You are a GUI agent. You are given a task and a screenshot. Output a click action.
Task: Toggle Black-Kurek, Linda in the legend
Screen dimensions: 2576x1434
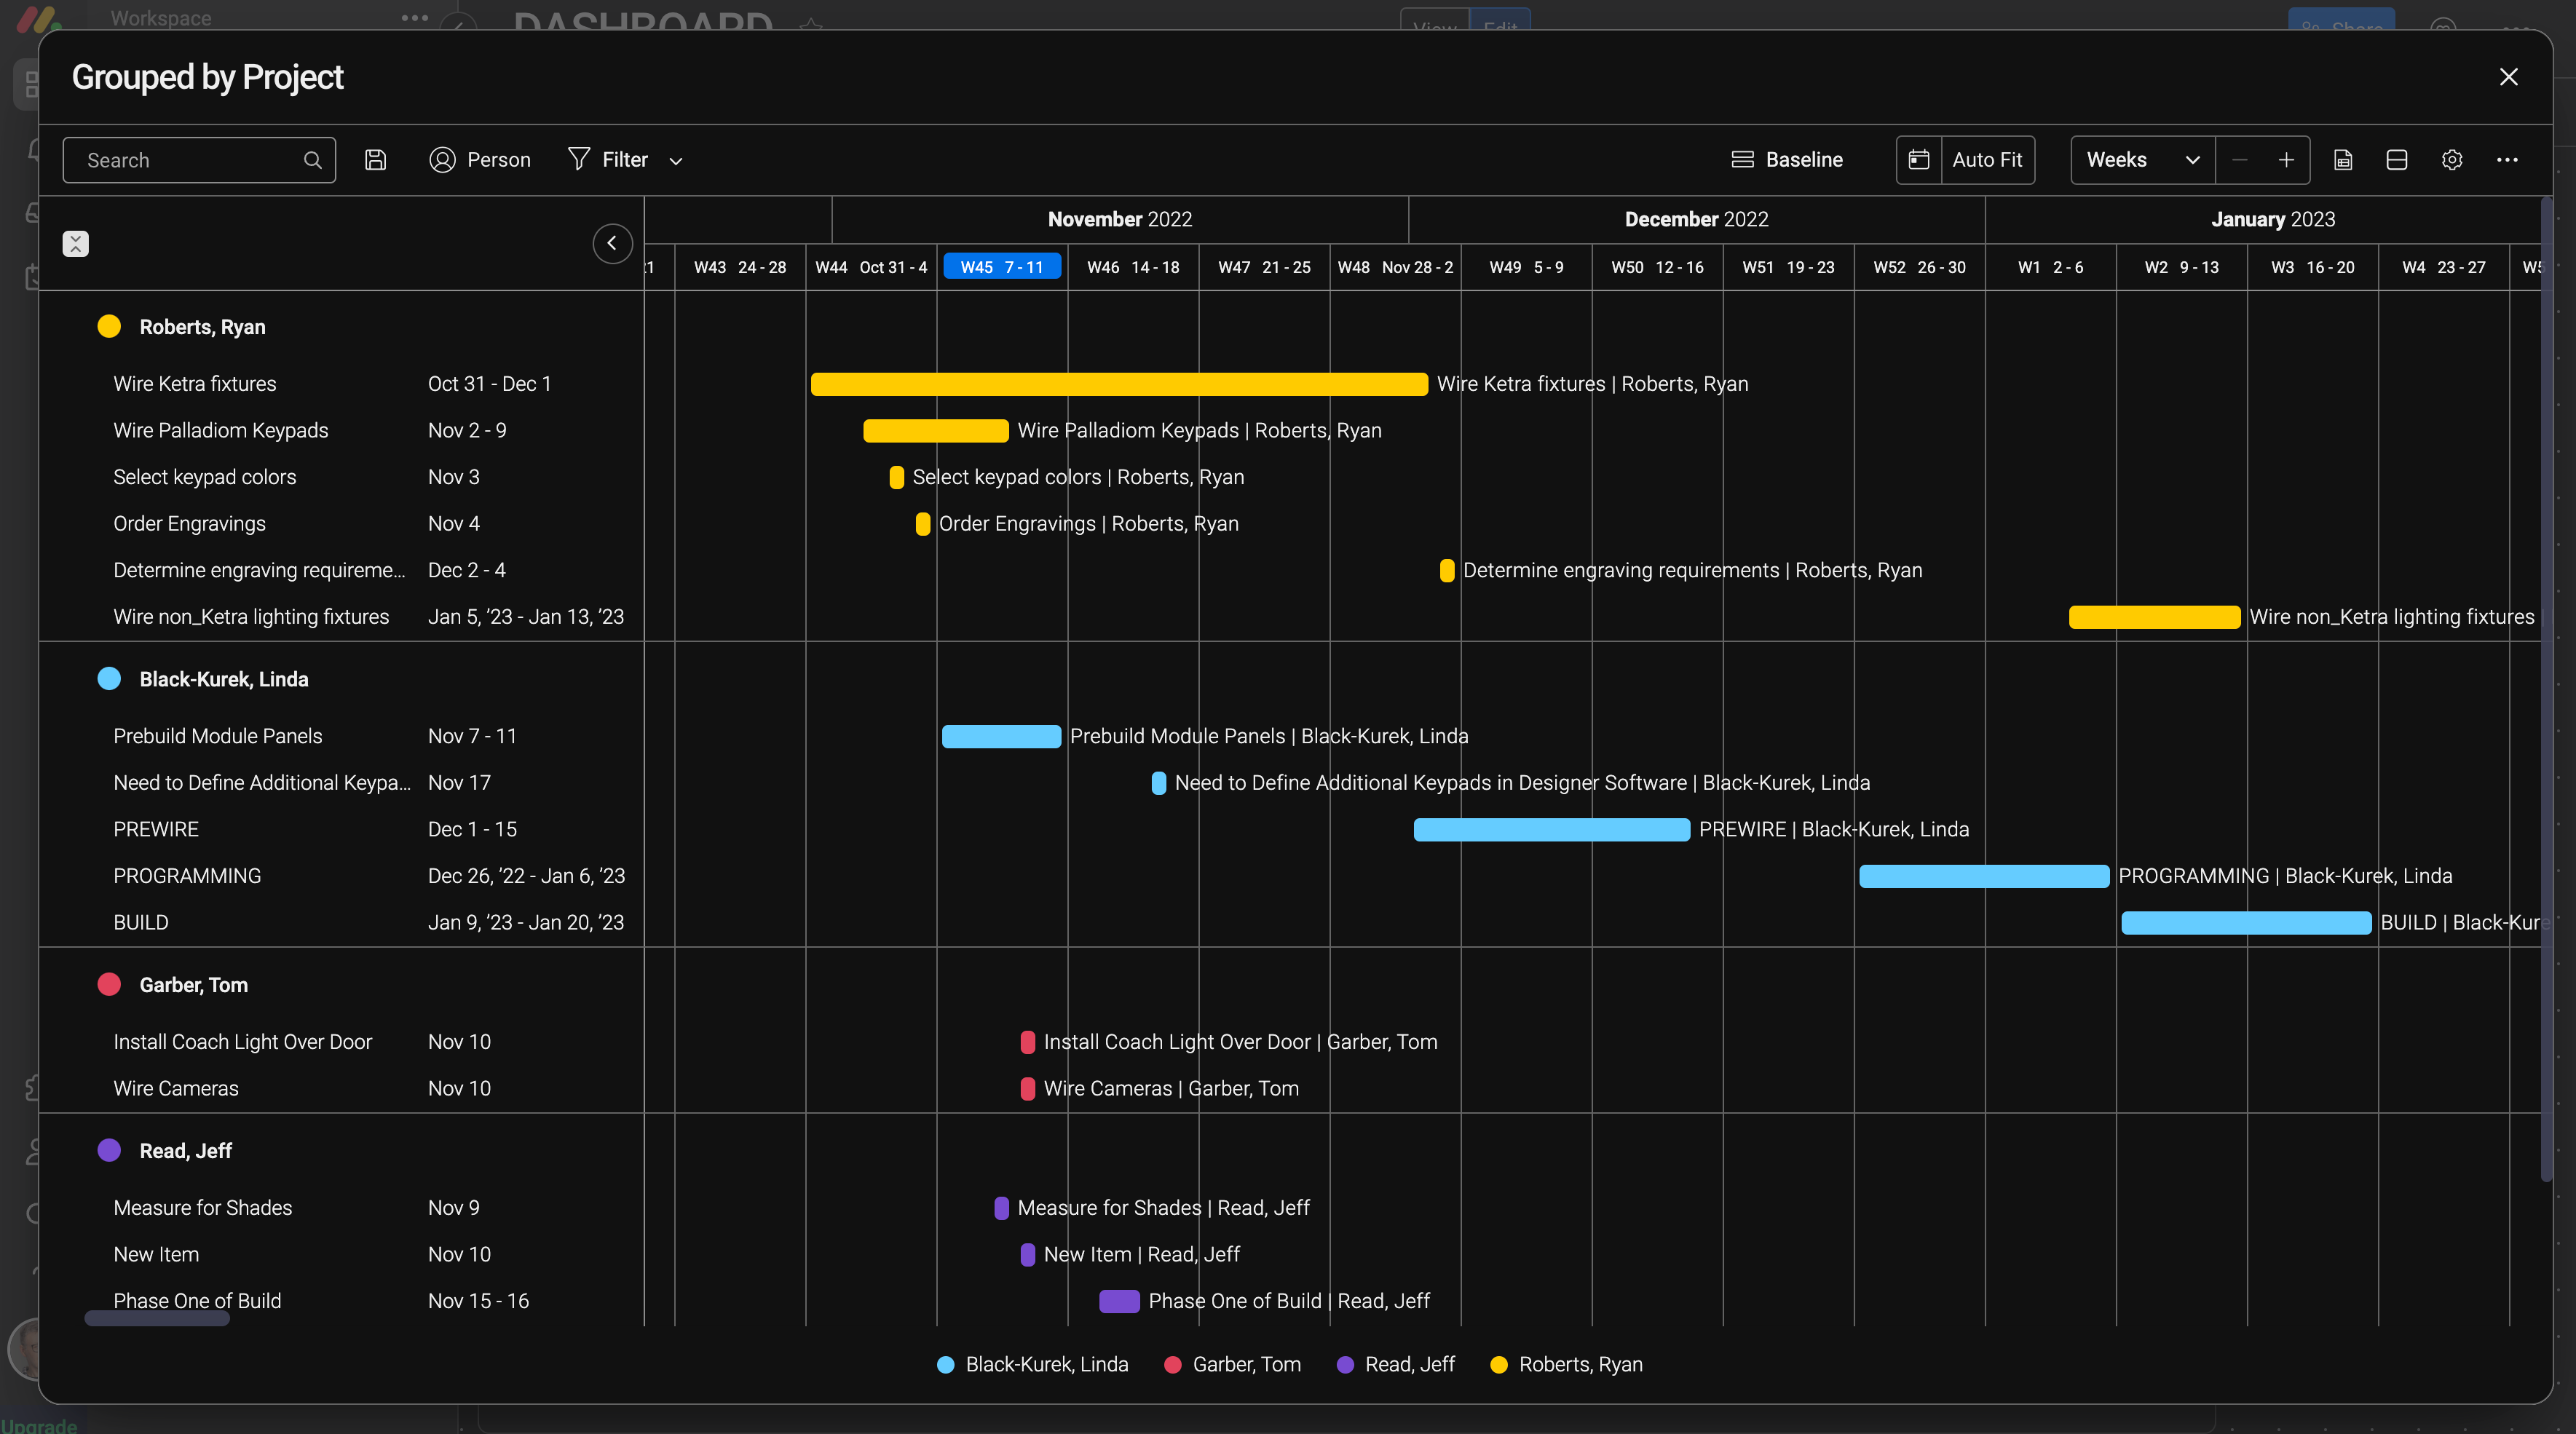tap(1032, 1365)
